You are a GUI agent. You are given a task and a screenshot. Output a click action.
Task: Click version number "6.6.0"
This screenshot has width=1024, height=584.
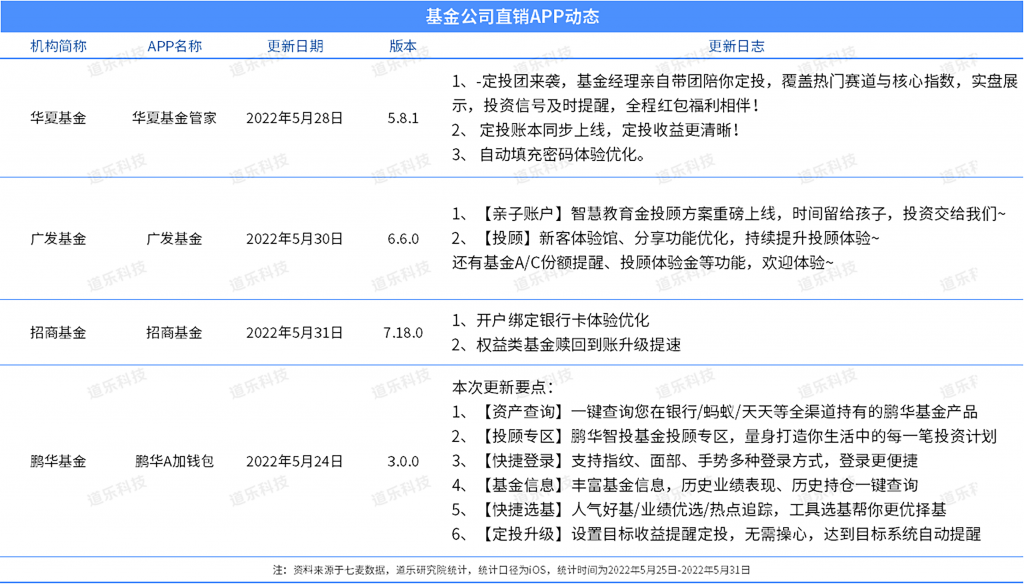click(403, 239)
